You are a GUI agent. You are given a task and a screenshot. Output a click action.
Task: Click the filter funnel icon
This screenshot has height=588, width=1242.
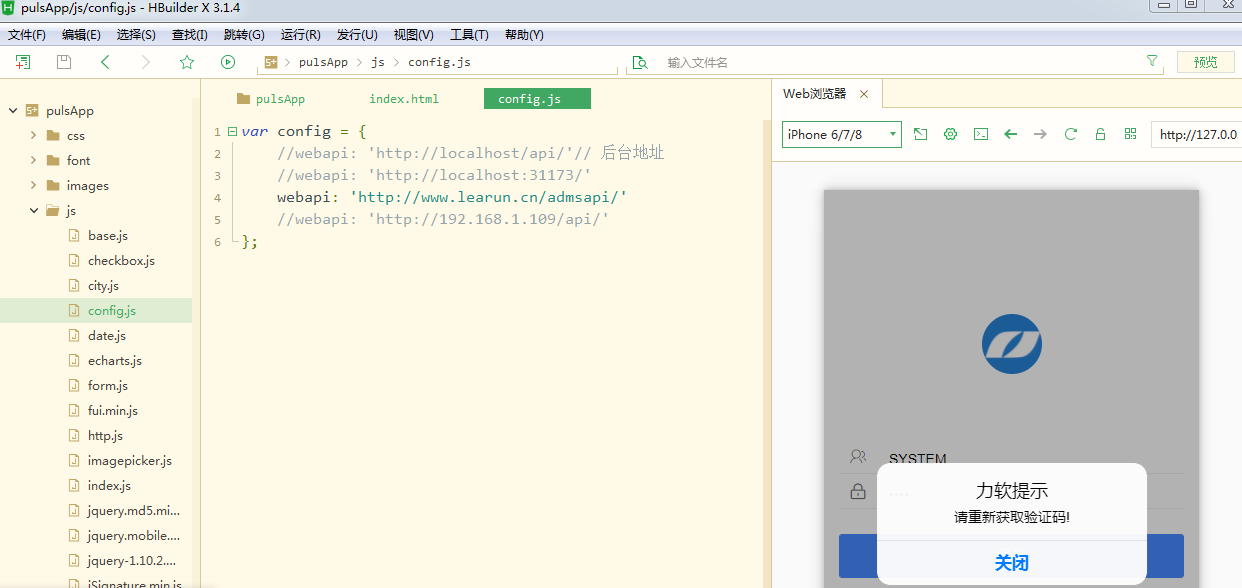tap(1152, 61)
